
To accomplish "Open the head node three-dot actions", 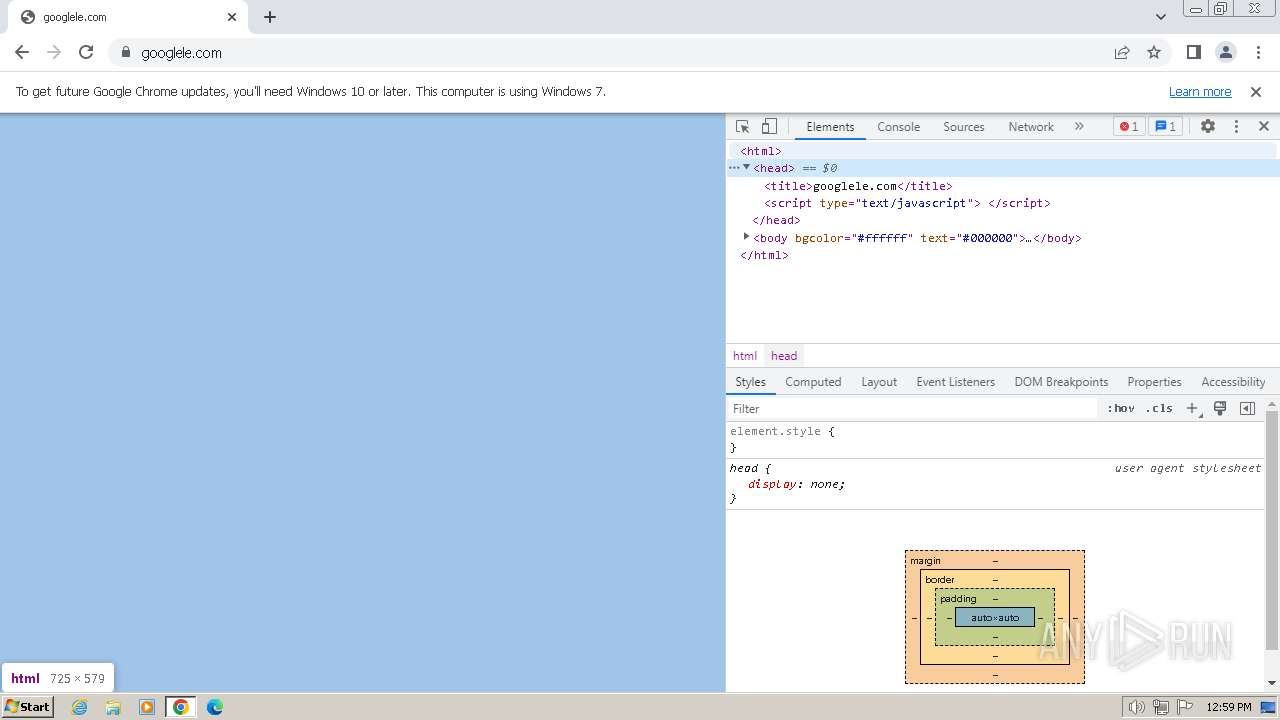I will coord(733,168).
